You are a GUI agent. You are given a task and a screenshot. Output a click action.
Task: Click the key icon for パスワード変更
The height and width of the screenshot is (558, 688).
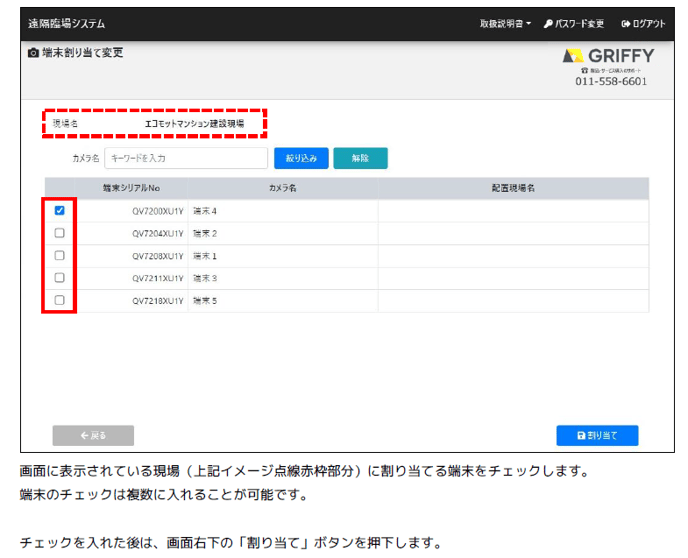[549, 23]
